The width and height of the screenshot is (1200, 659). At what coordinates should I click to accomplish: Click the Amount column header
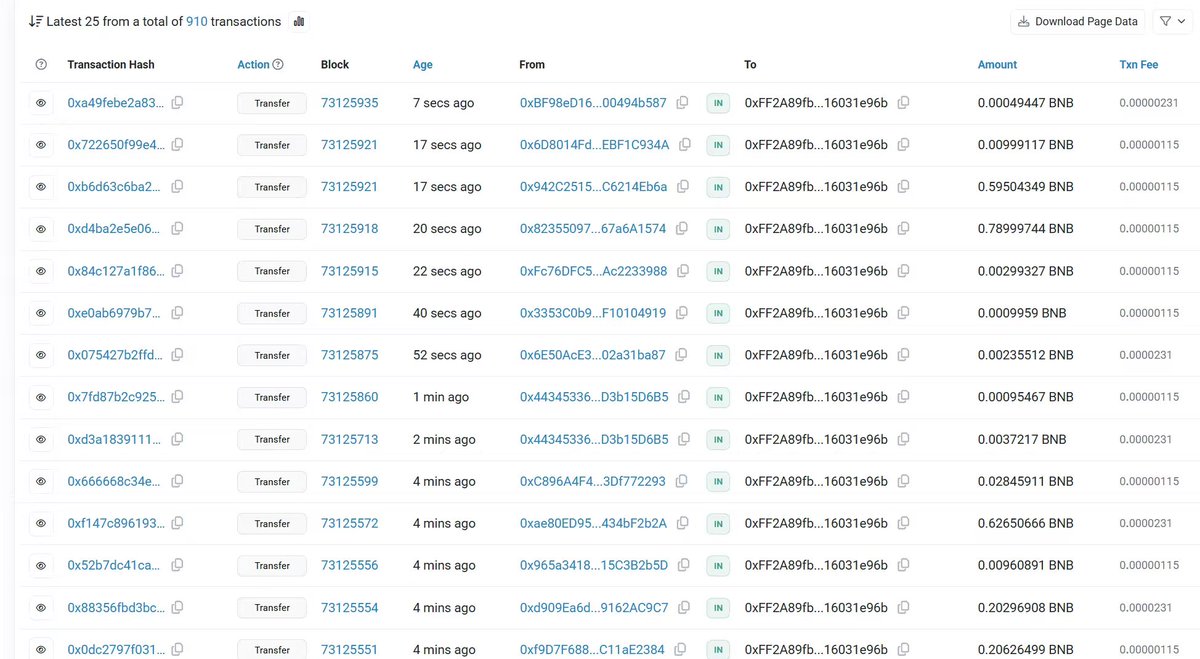click(x=997, y=64)
